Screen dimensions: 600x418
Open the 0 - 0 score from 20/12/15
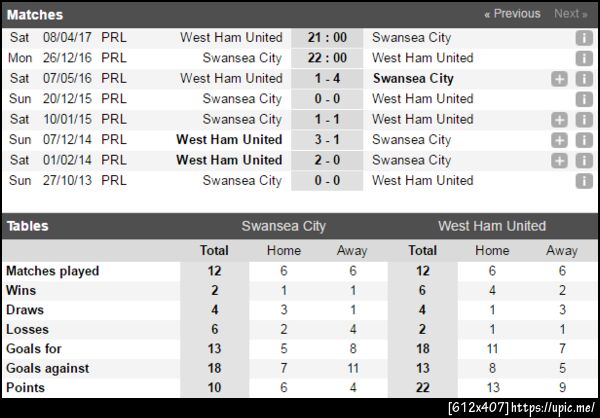coord(327,99)
